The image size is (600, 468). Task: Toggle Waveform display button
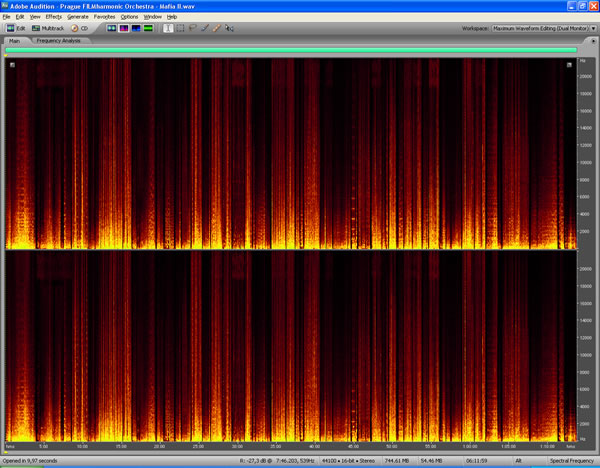(x=112, y=28)
